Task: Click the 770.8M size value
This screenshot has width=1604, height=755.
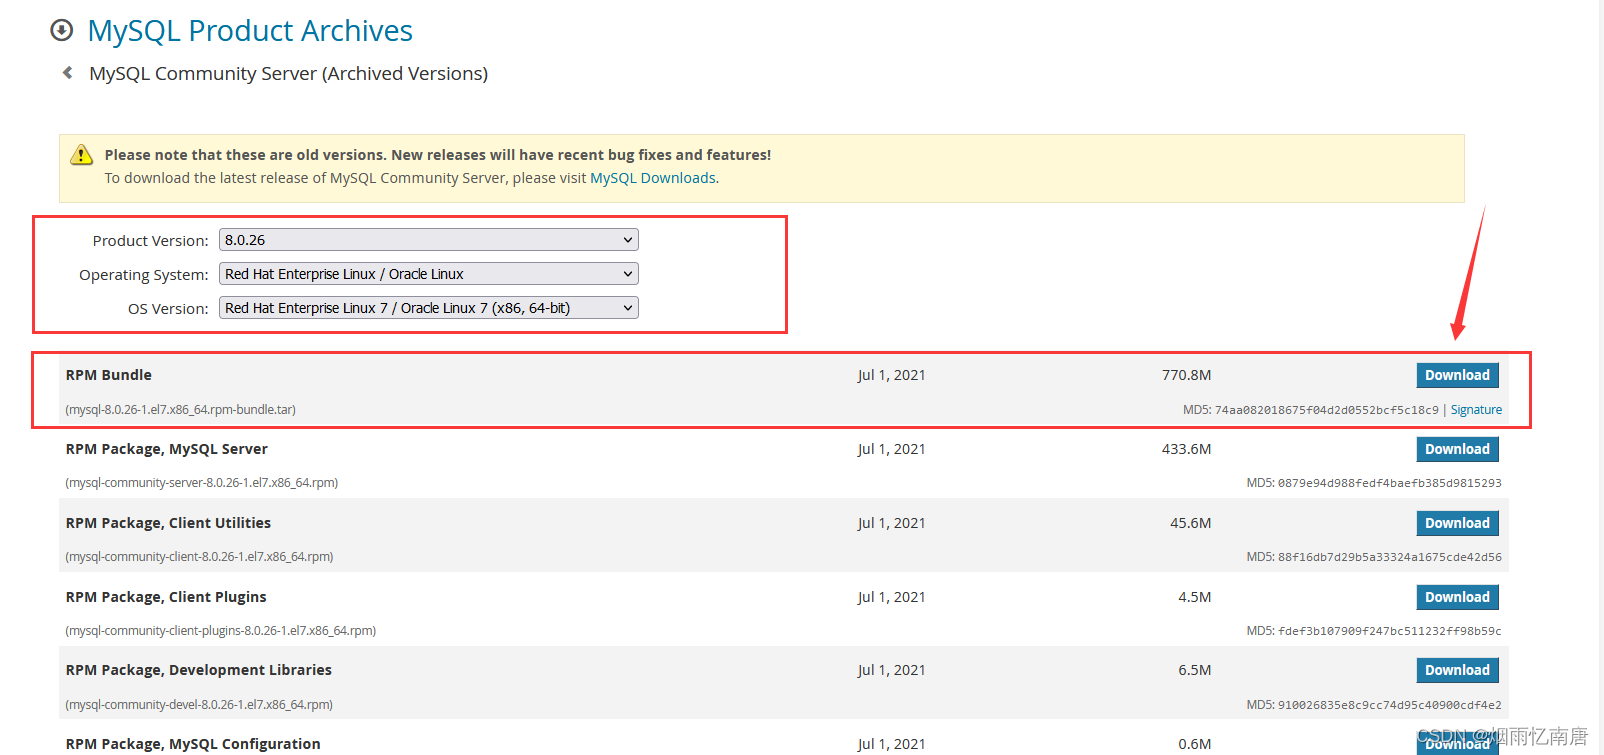Action: pos(1186,375)
